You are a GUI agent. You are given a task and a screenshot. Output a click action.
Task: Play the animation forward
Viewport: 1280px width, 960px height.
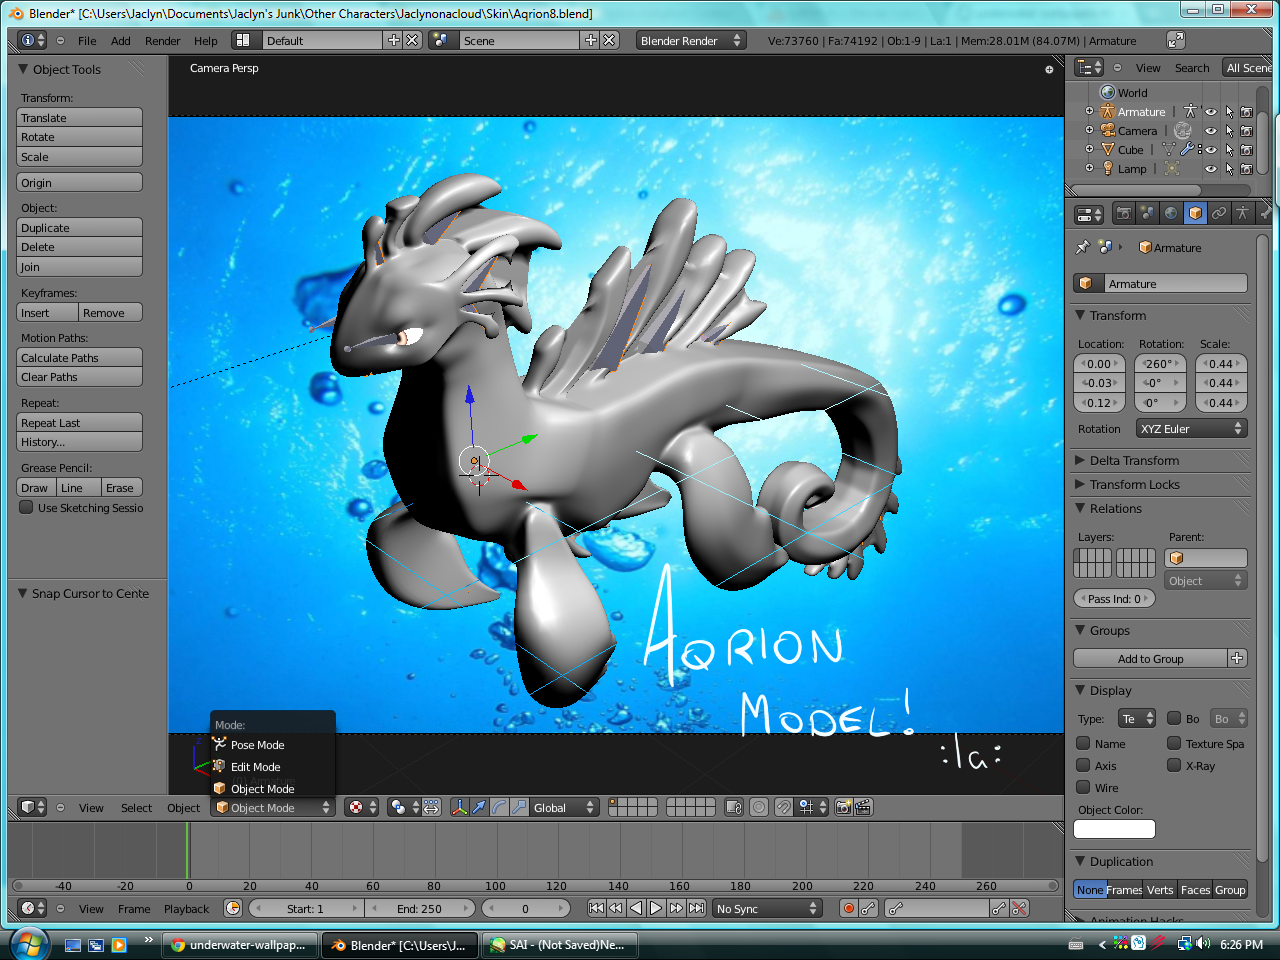point(656,908)
